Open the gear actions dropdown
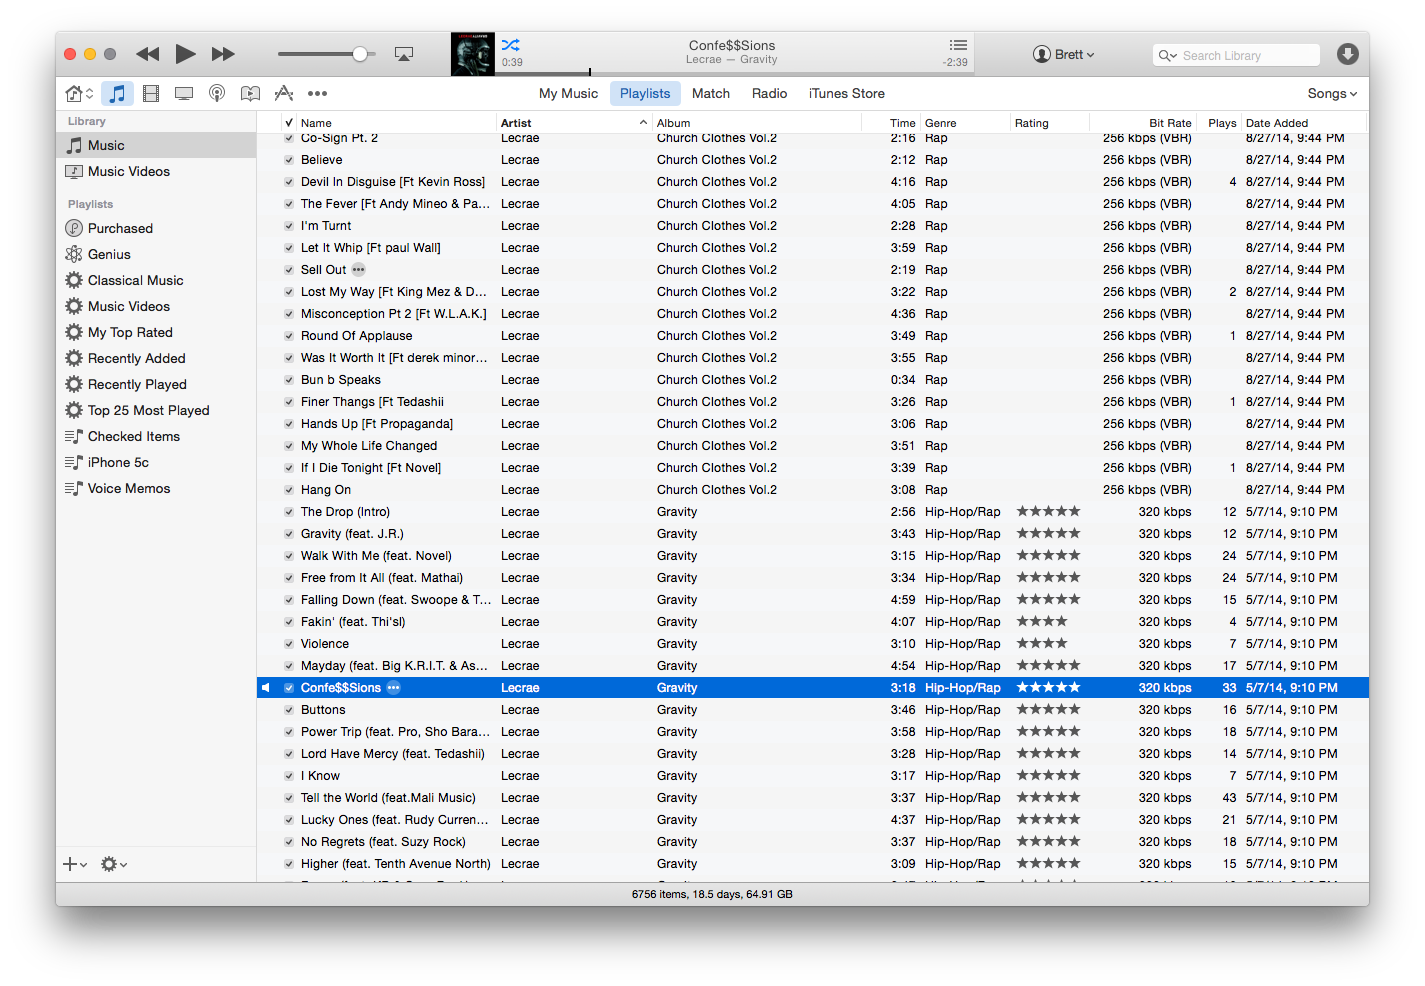 tap(114, 864)
